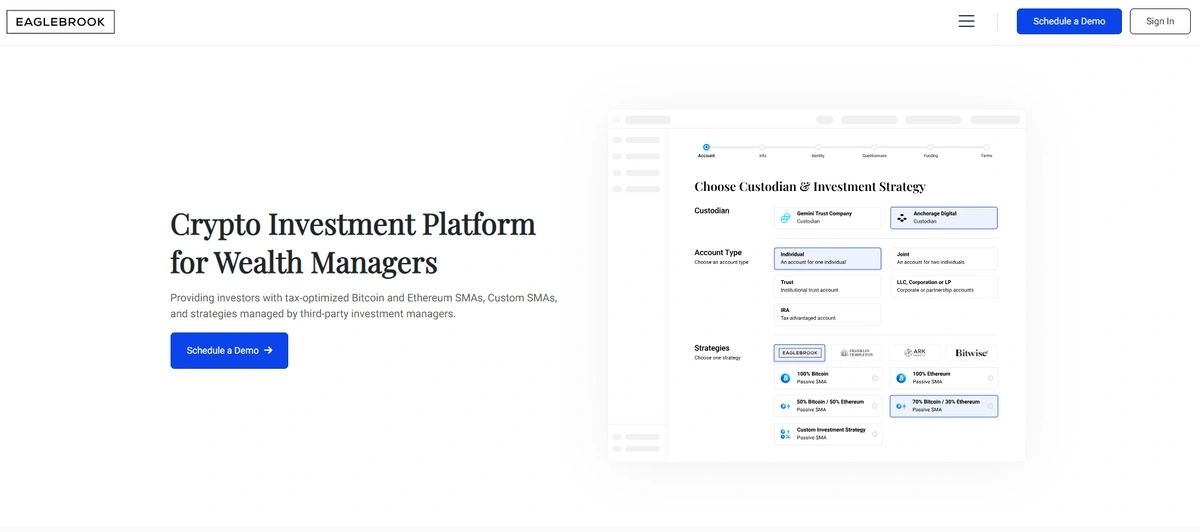Click the 'Choose Custodian & Investment Strategy' heading
This screenshot has width=1200, height=532.
(810, 187)
